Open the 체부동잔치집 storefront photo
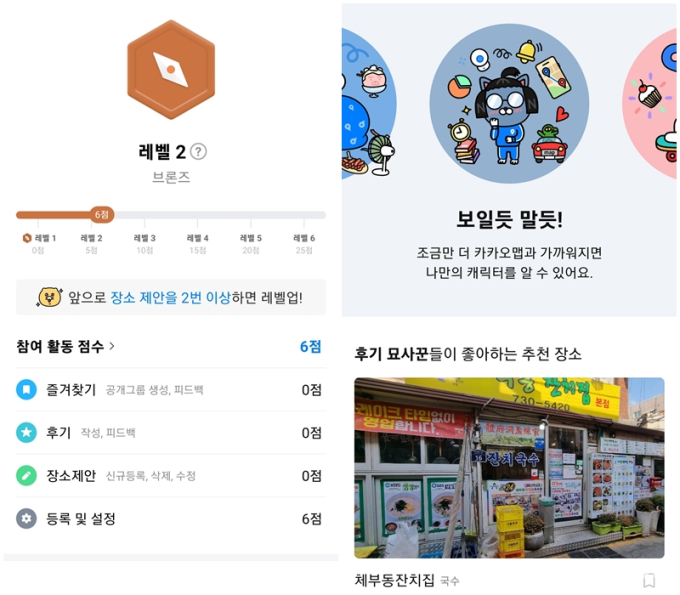Viewport: 680px width, 595px height. coord(509,468)
